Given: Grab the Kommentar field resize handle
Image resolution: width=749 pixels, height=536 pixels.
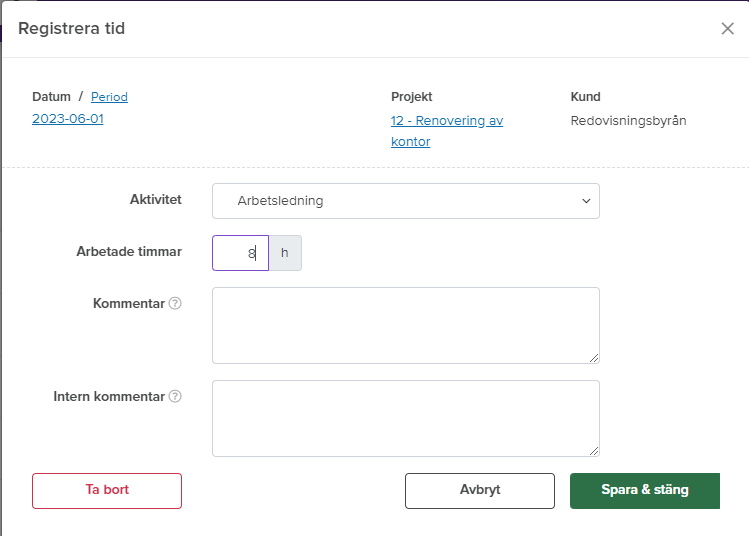Looking at the screenshot, I should click(x=594, y=358).
